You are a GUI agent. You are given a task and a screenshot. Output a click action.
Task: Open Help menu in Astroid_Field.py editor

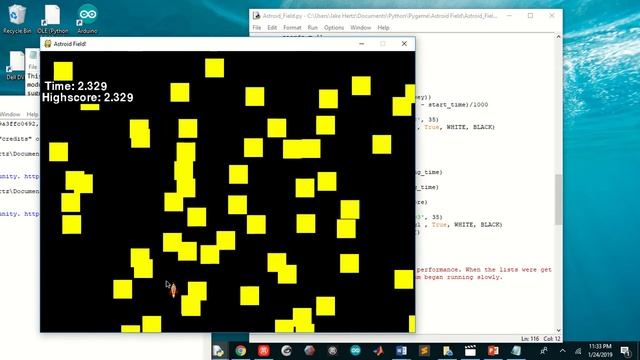point(383,28)
